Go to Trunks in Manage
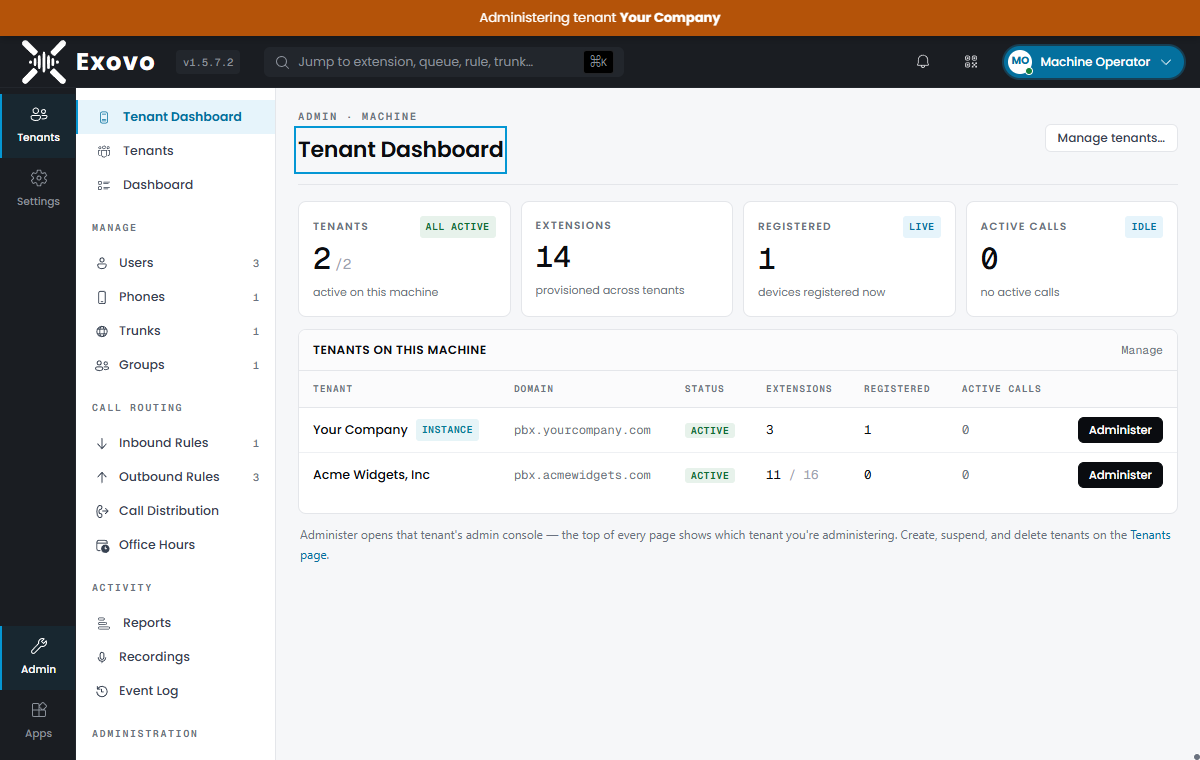 [x=175, y=331]
